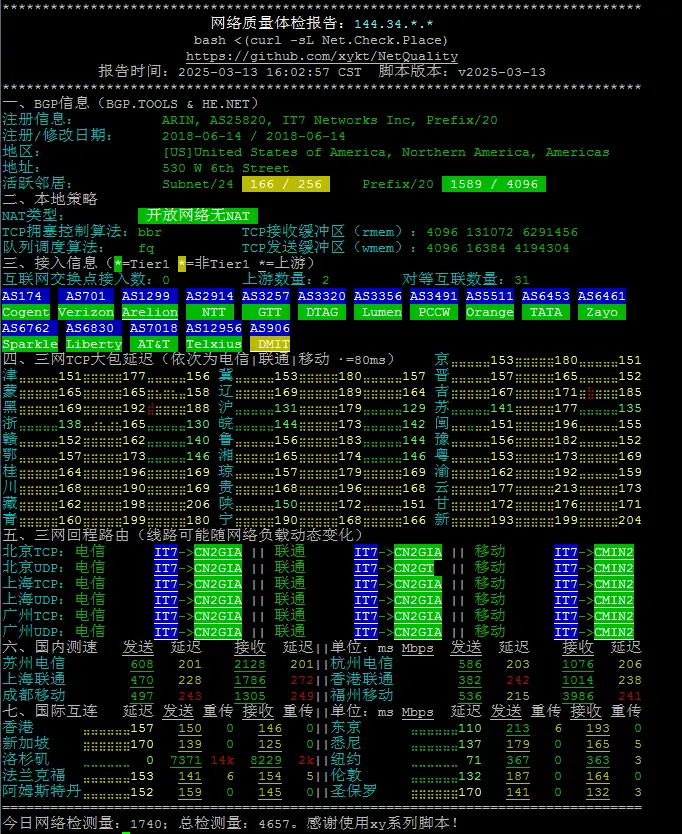
Task: Select the 沪 province latency row label
Action: [226, 408]
